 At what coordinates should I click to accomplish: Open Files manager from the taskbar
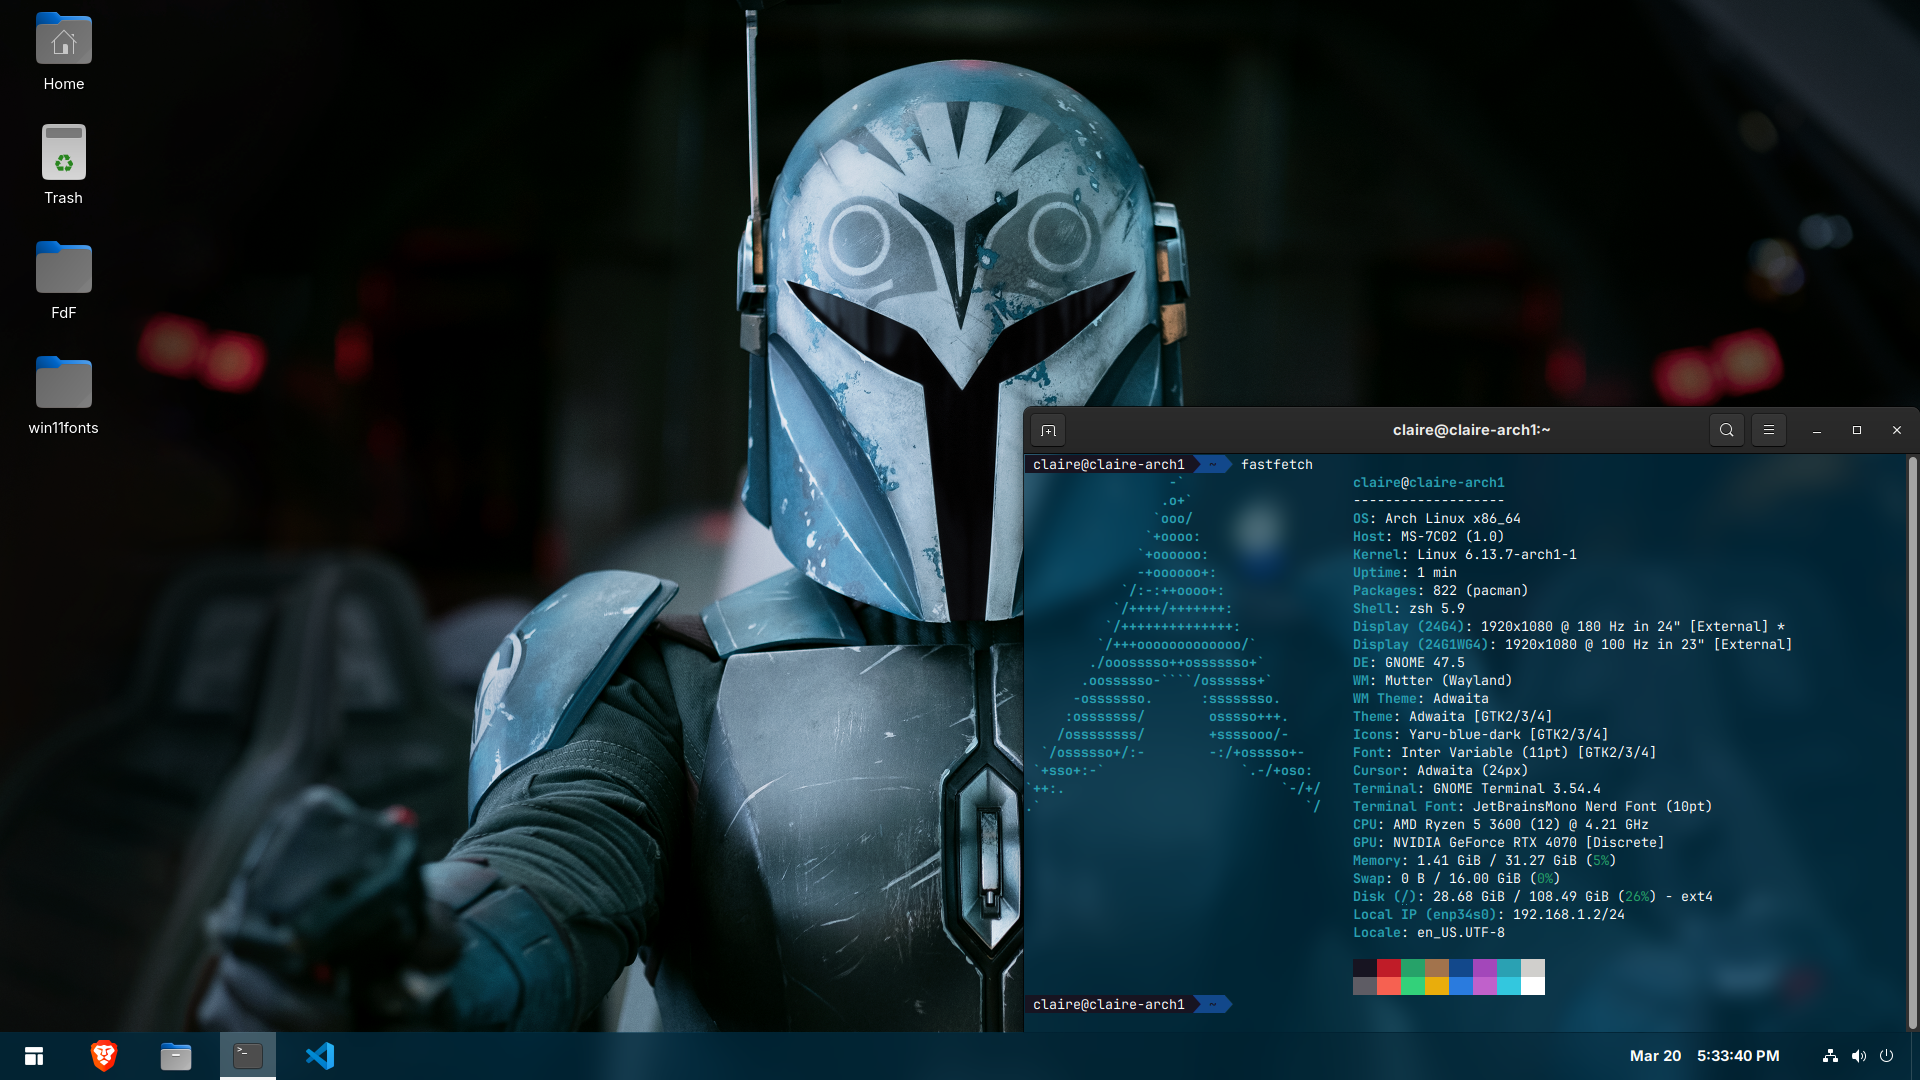point(176,1056)
